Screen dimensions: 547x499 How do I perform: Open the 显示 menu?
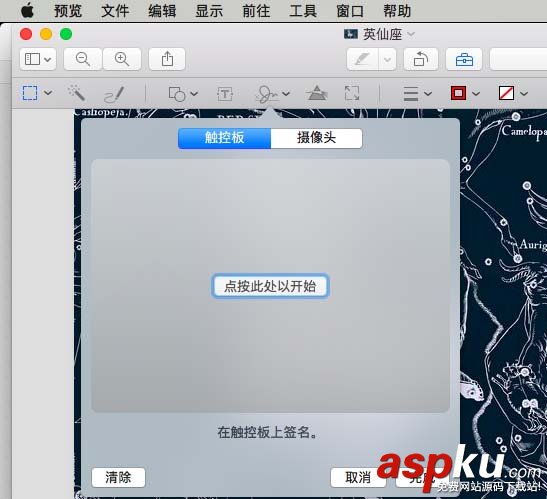(209, 11)
